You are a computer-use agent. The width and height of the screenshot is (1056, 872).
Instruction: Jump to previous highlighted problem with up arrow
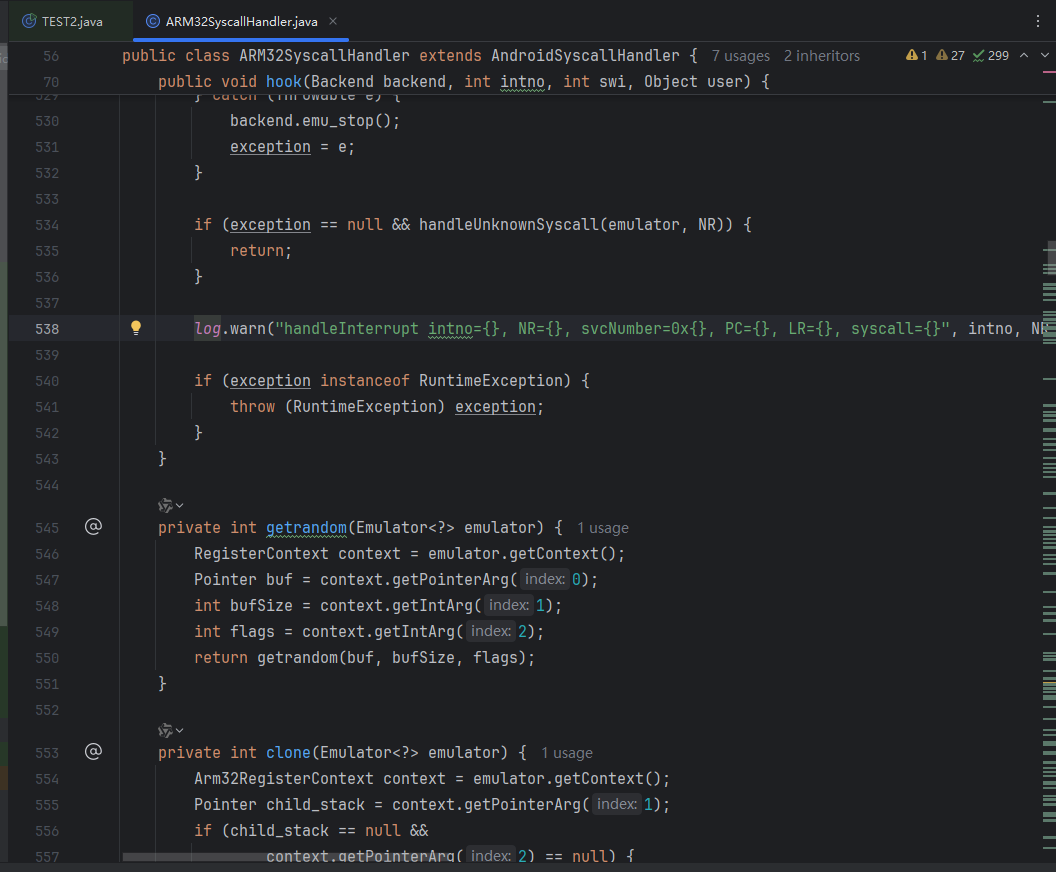(x=1022, y=56)
